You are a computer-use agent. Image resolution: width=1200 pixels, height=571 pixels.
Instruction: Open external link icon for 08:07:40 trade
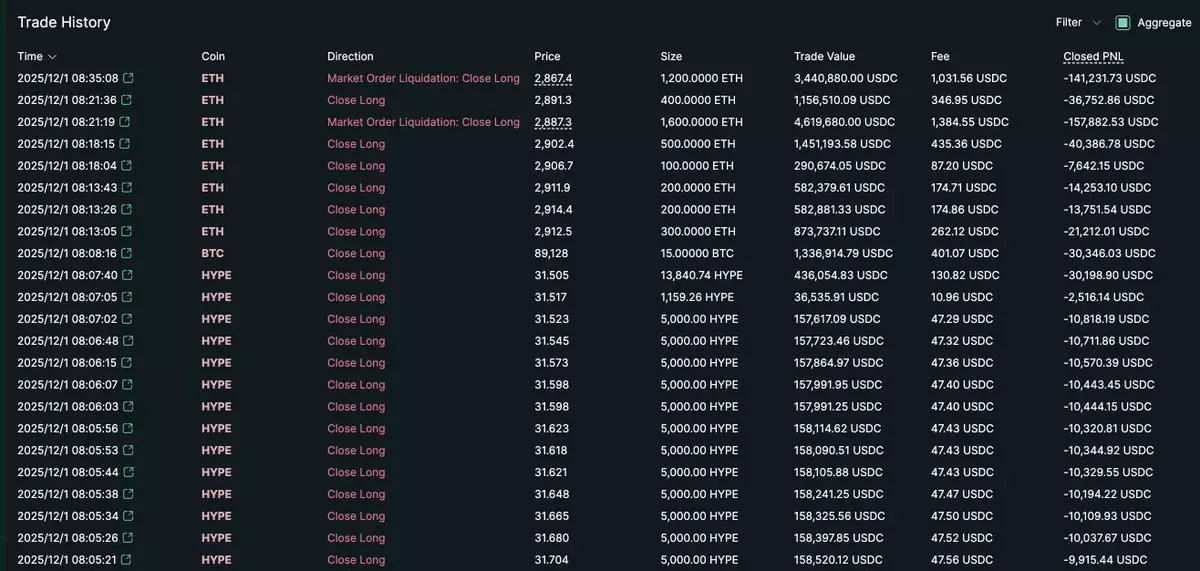[x=127, y=275]
